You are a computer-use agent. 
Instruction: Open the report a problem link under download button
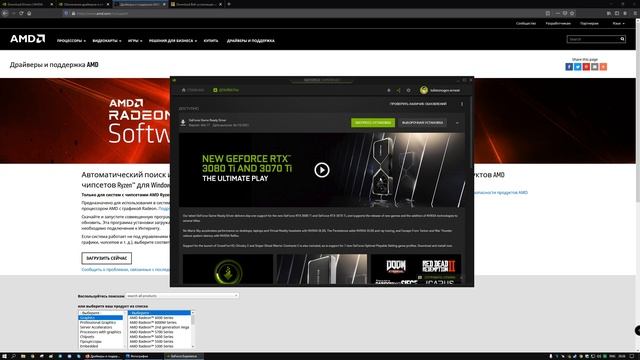pyautogui.click(x=126, y=270)
